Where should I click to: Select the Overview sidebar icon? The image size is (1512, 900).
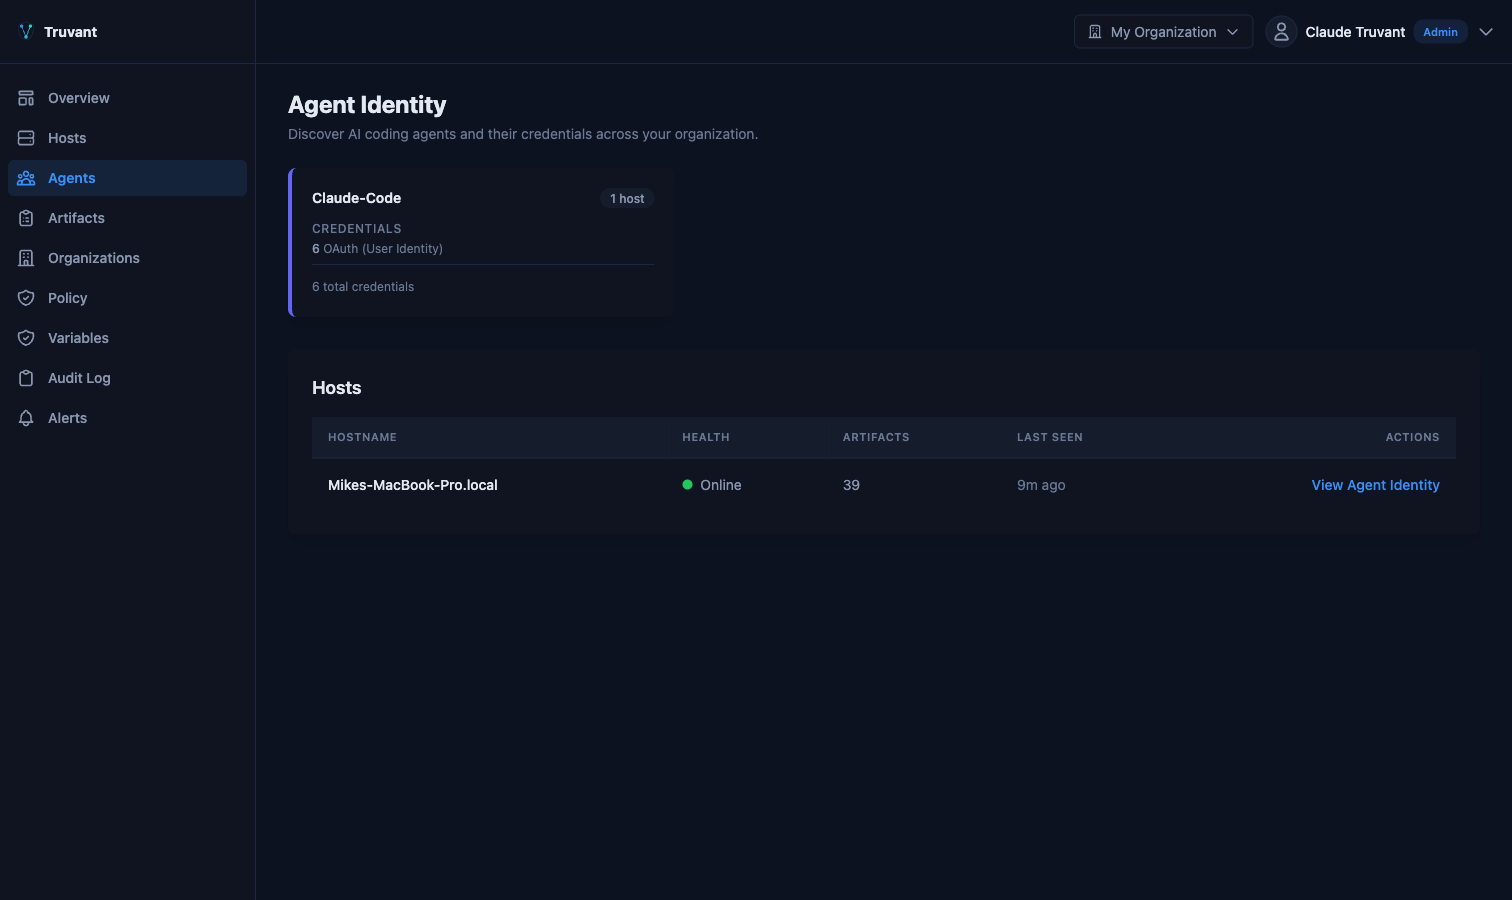pyautogui.click(x=26, y=97)
